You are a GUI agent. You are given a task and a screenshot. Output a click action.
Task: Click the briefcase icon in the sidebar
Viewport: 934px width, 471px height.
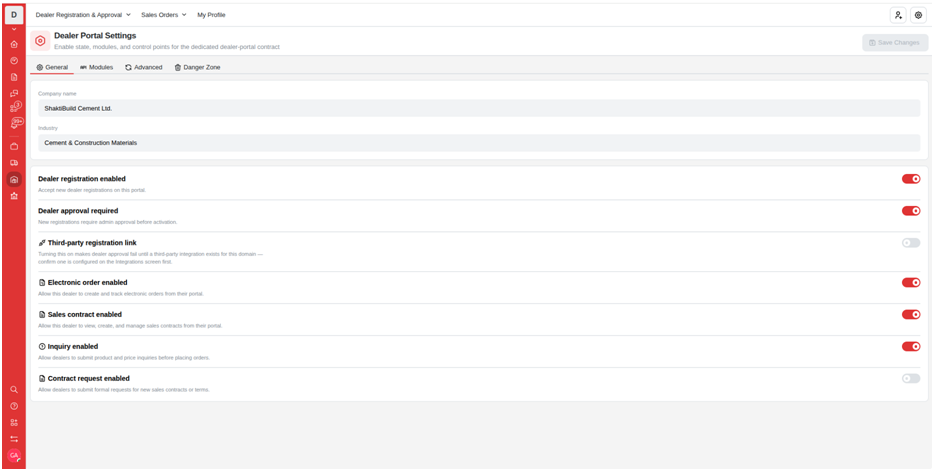point(14,146)
